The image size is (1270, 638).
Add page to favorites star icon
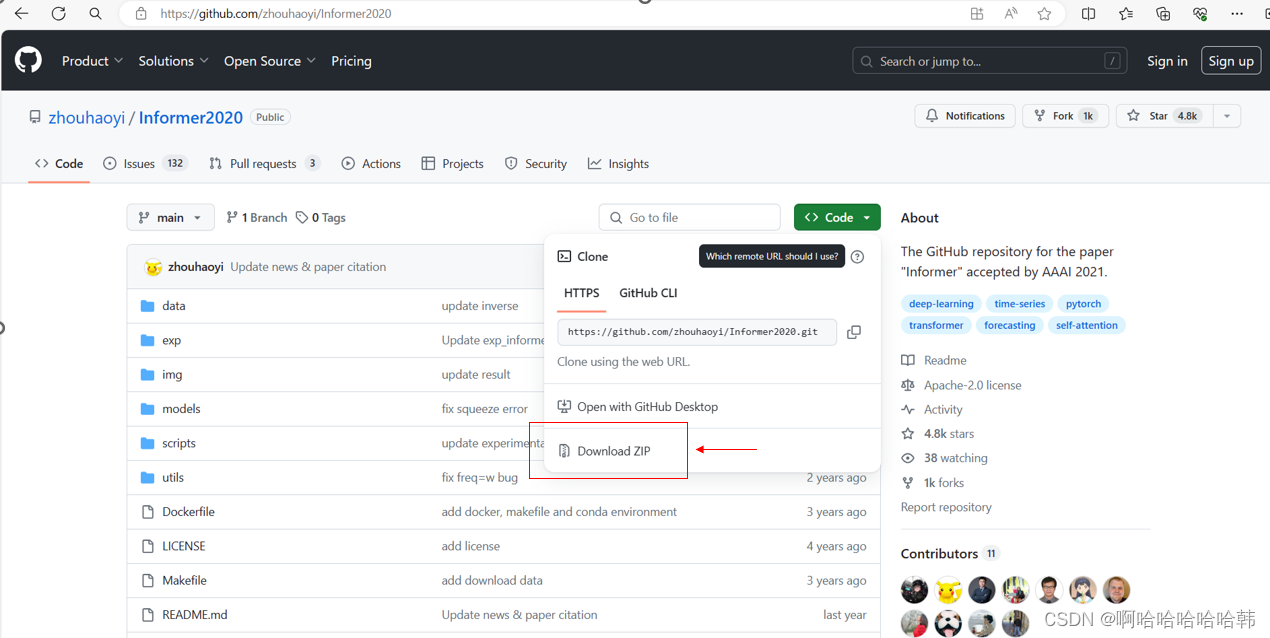[x=1044, y=14]
